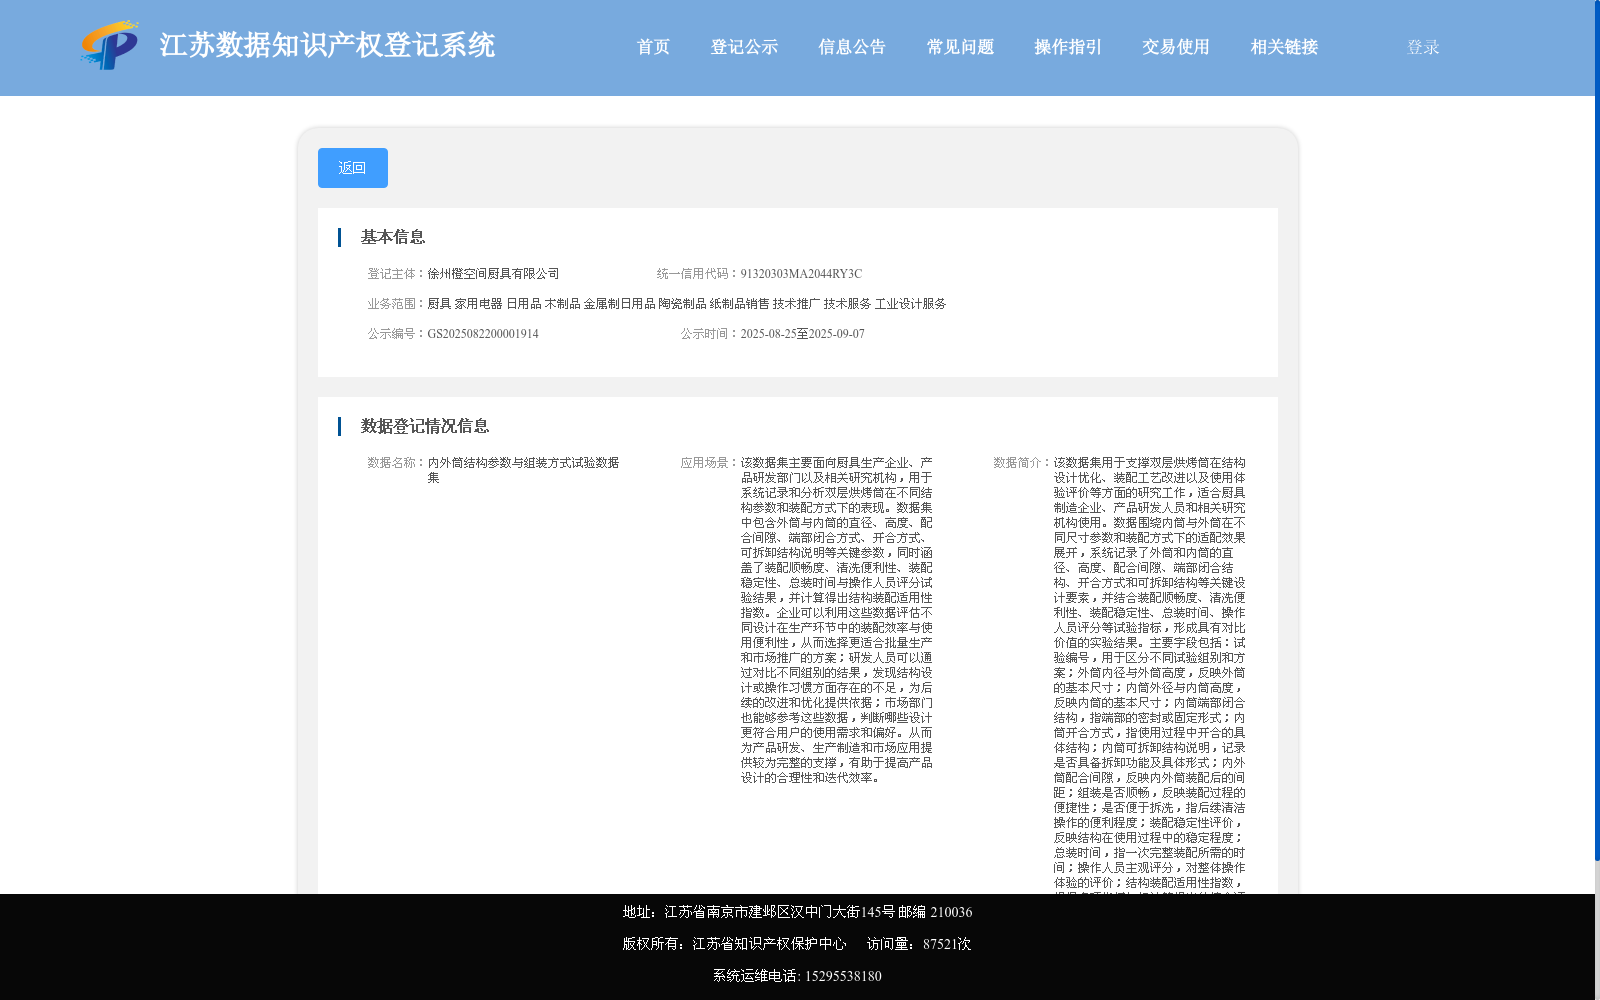
Task: Click the 江苏数据知识产权登记系统 title
Action: tap(327, 45)
